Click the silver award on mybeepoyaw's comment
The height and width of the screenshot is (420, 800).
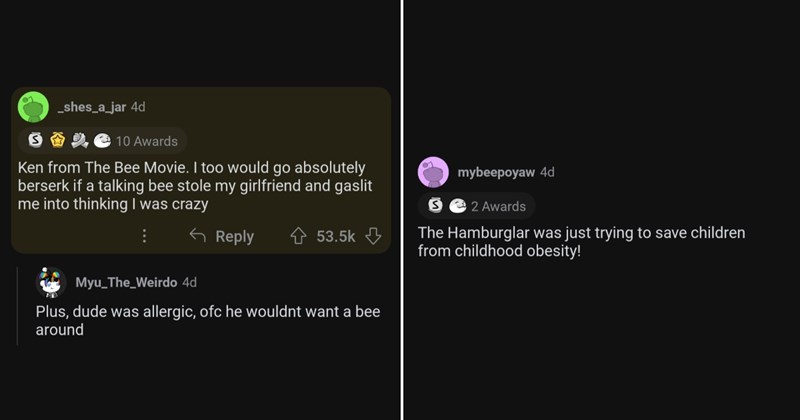[x=436, y=206]
